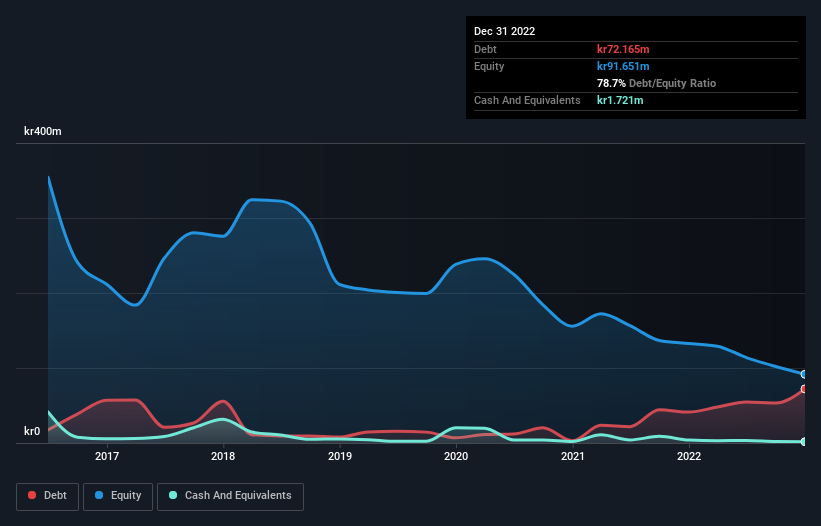
Task: Click the Cash And Equivalents tooltip label
Action: point(527,100)
